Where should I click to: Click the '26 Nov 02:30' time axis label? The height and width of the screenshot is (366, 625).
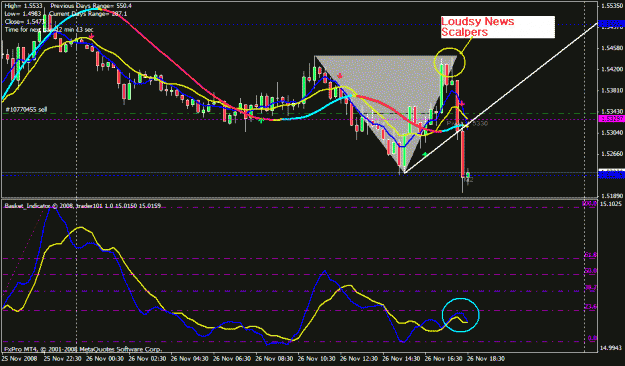point(147,358)
